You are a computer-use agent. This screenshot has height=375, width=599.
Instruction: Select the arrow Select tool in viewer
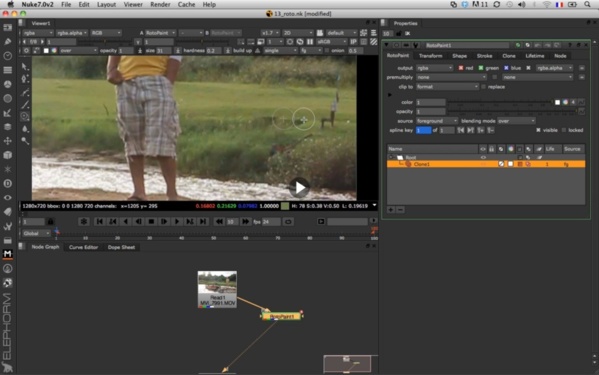pyautogui.click(x=25, y=67)
